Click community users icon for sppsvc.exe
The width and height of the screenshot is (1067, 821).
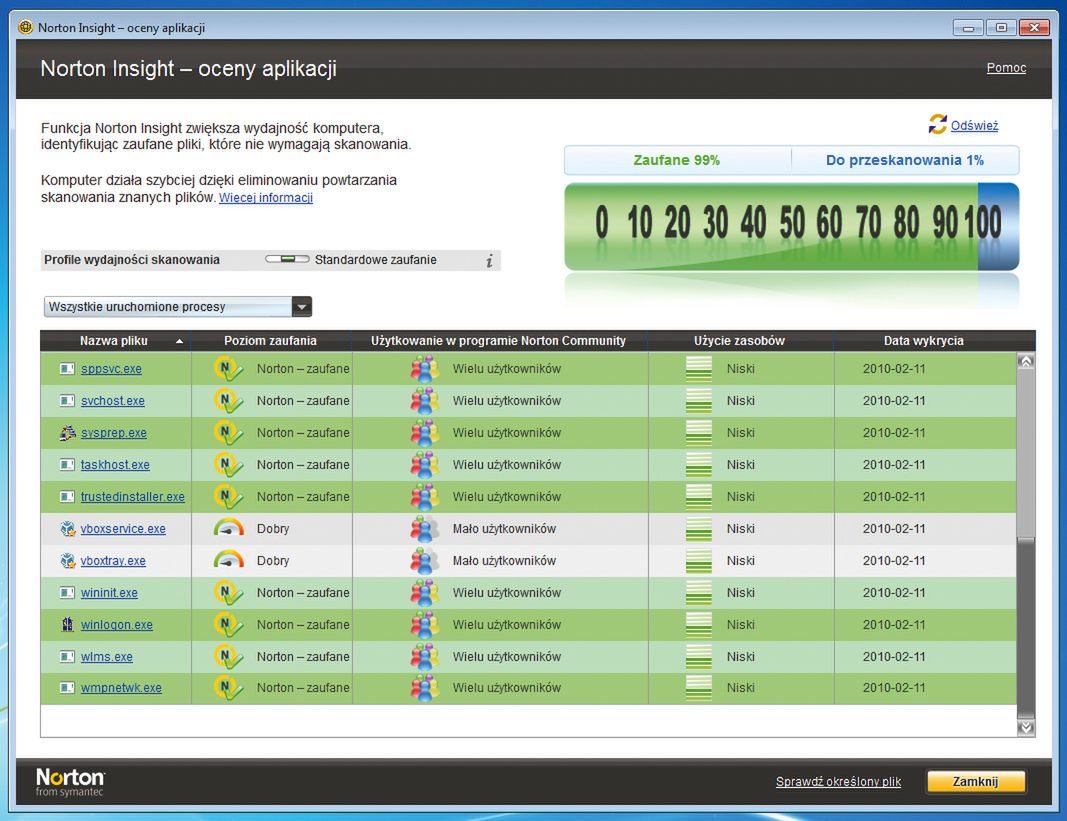click(425, 369)
